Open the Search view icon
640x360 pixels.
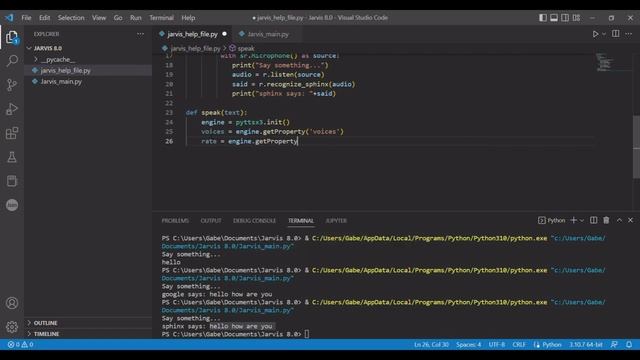[x=12, y=61]
